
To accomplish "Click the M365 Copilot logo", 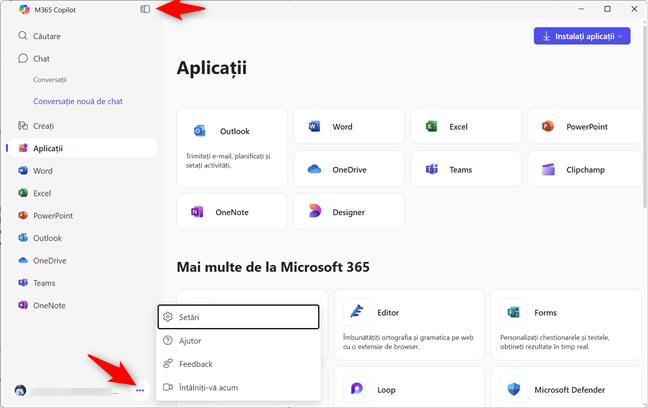I will tap(24, 10).
